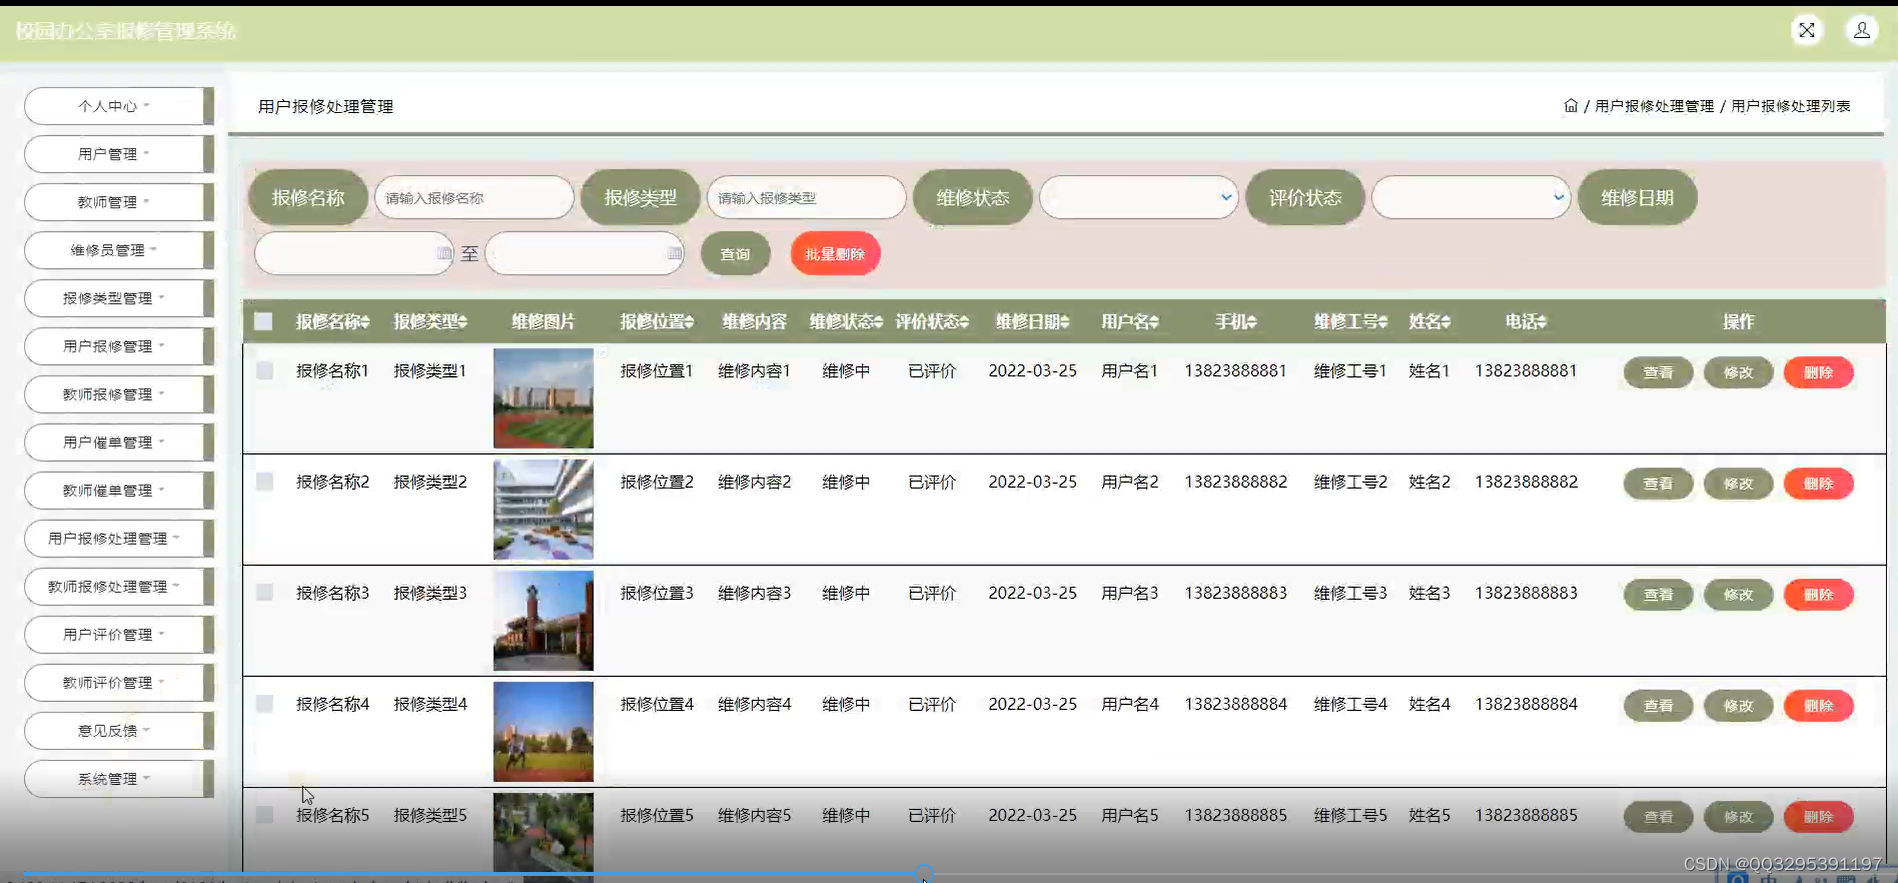This screenshot has height=883, width=1898.
Task: Click 查看 button for 报修名称1 row
Action: pos(1658,372)
